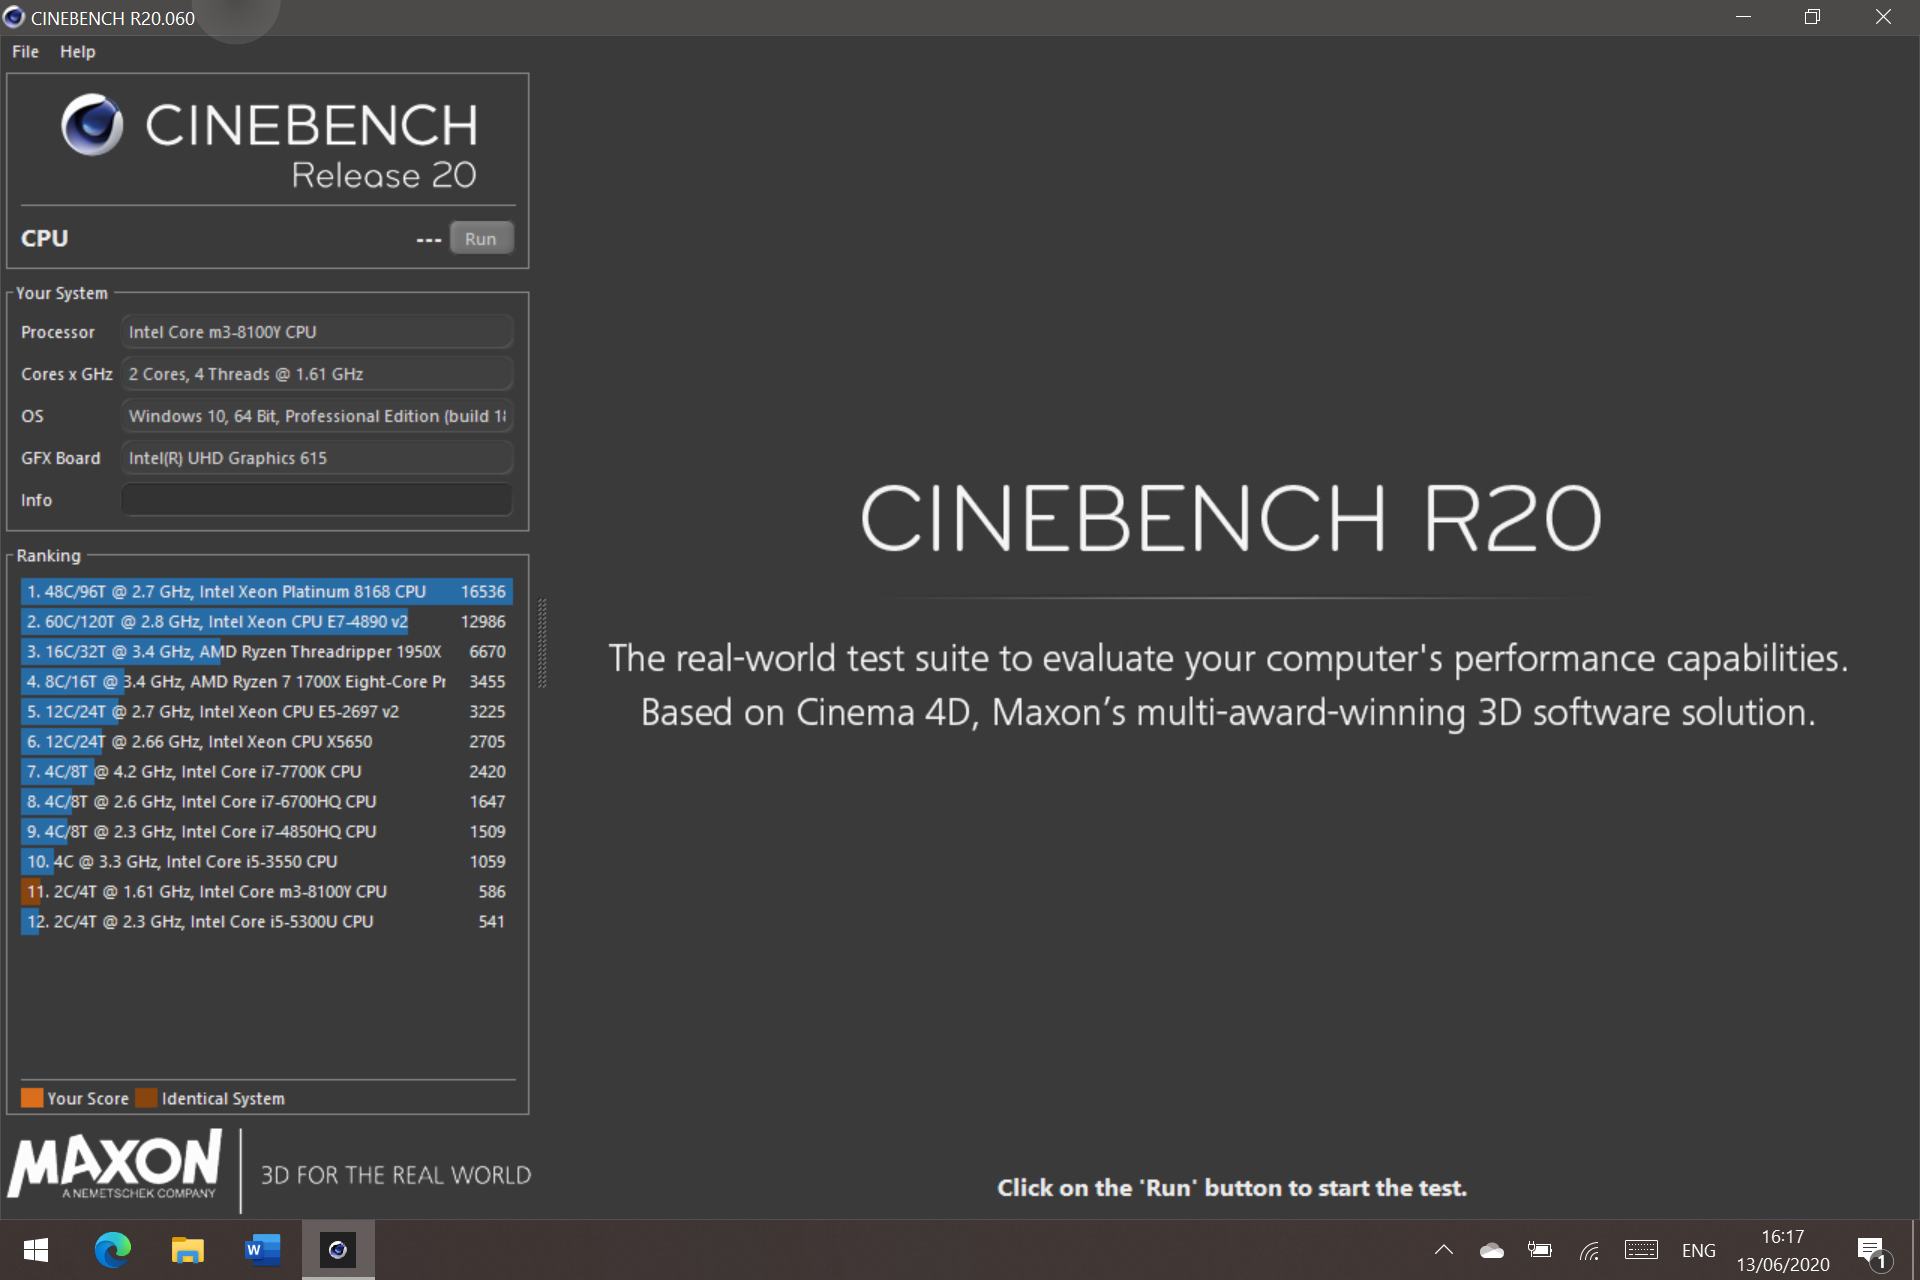Click the battery status tray icon
The width and height of the screenshot is (1920, 1280).
coord(1540,1250)
